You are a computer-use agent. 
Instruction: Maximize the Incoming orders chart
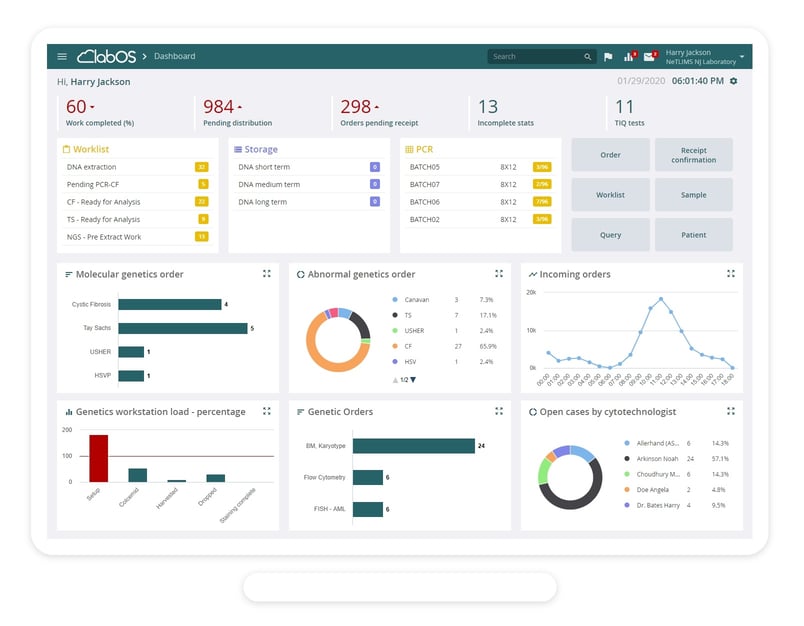tap(731, 274)
